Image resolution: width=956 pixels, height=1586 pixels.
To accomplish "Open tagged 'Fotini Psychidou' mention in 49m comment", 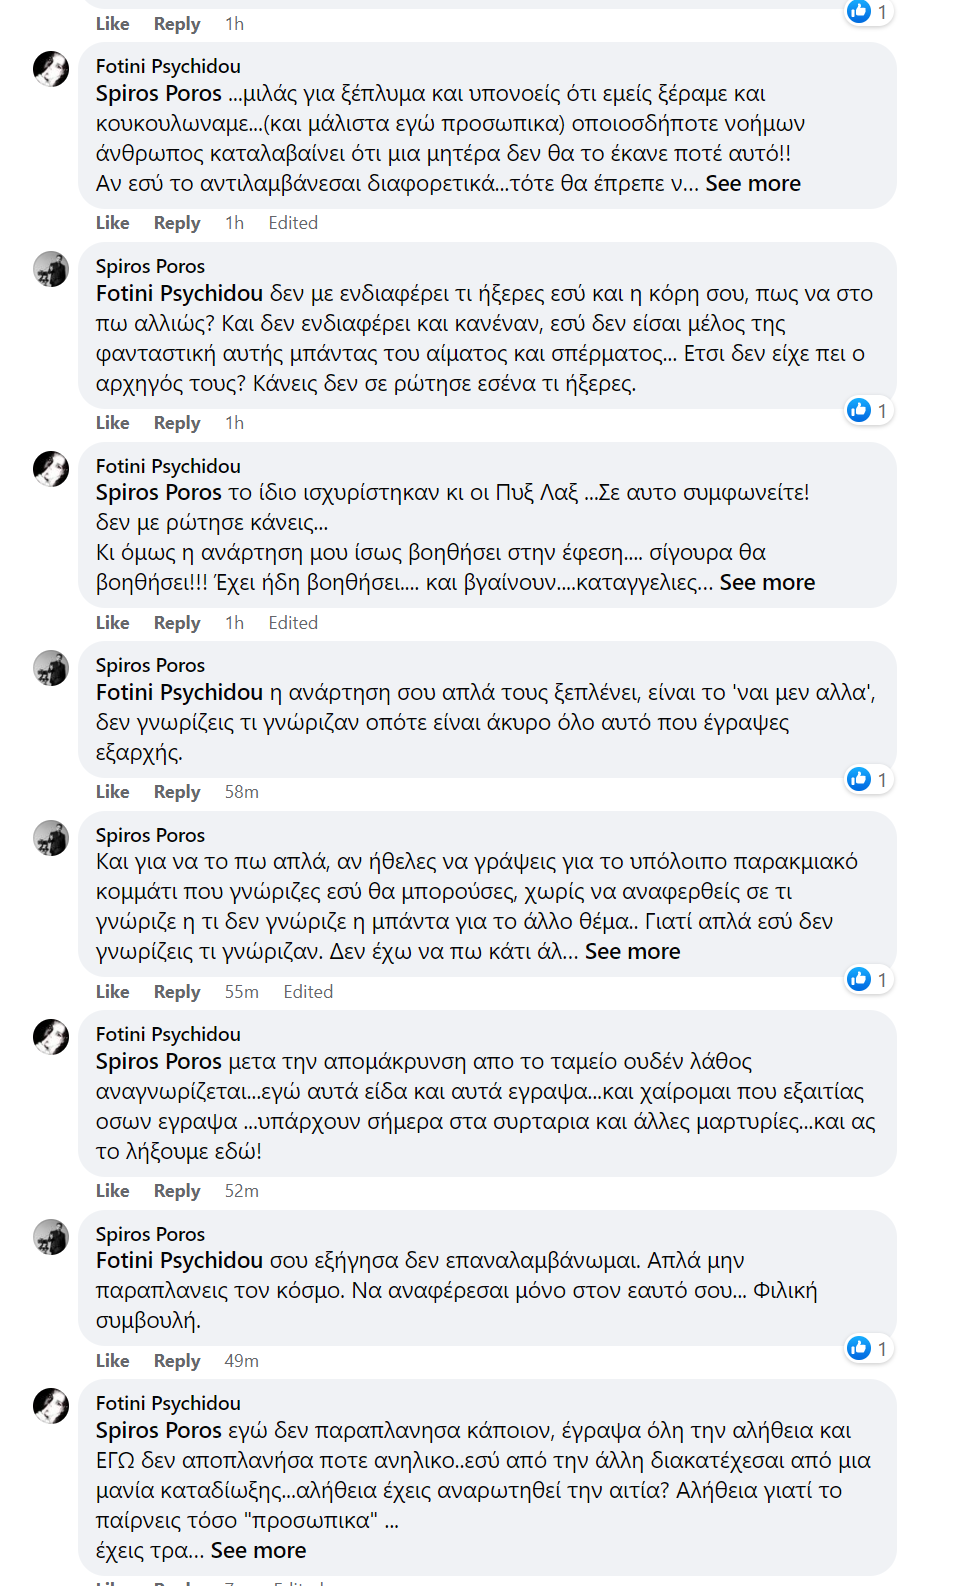I will [179, 1261].
